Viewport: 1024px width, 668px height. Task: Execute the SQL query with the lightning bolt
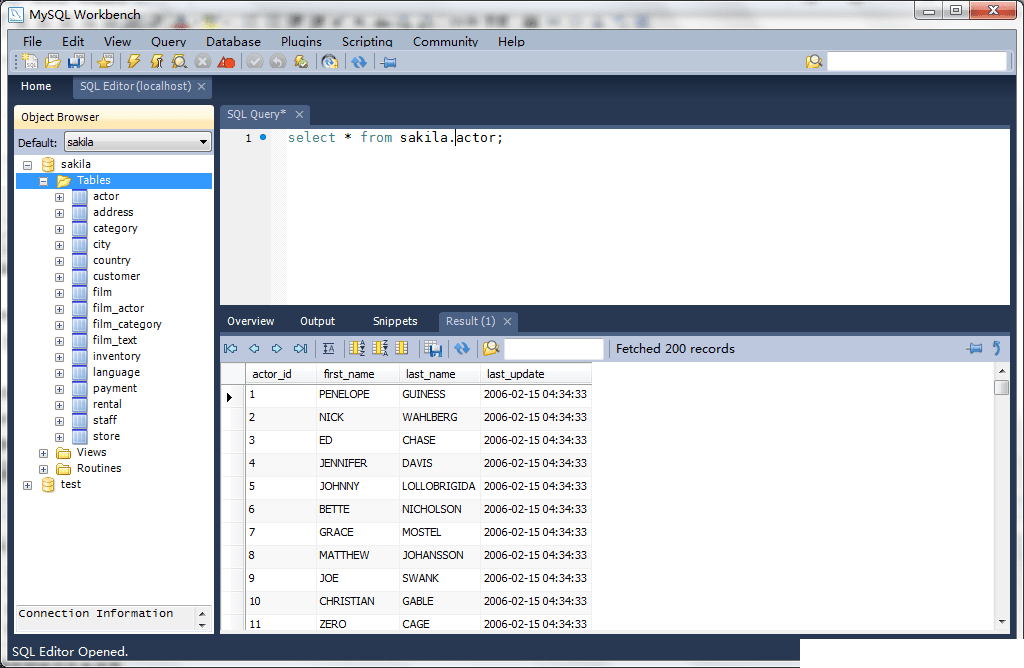coord(133,62)
